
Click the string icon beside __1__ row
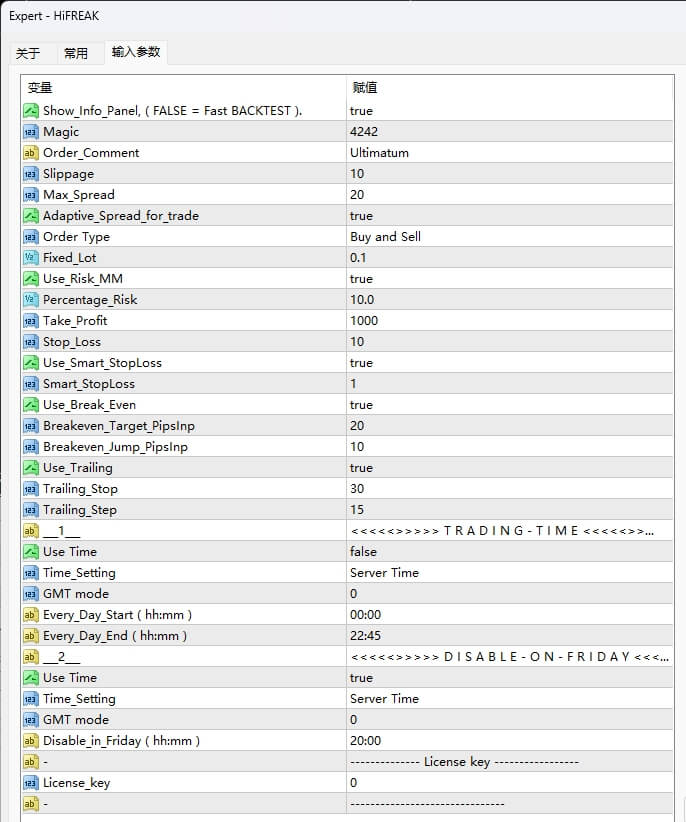pyautogui.click(x=31, y=531)
